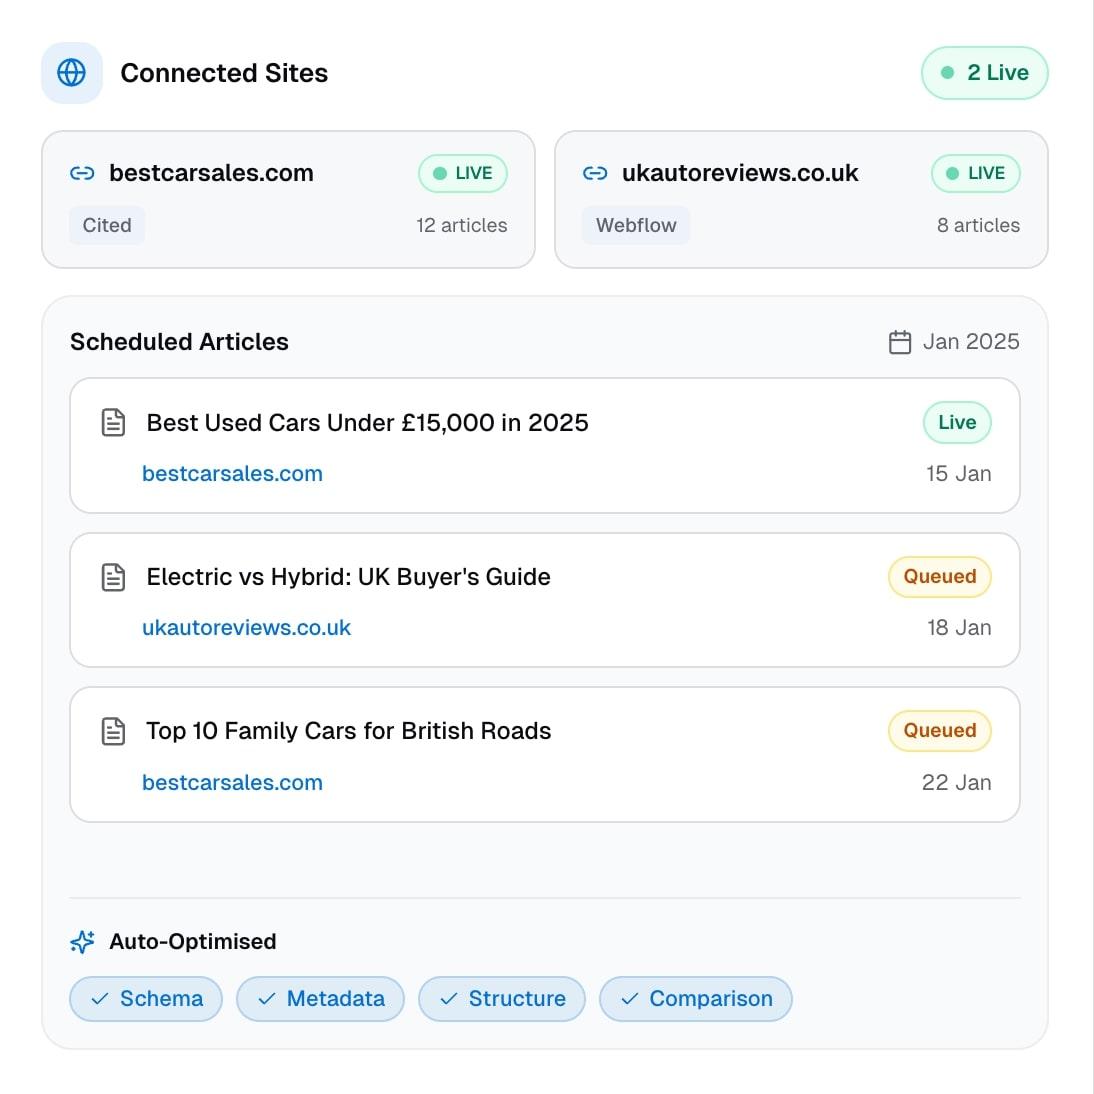
Task: Click the Queued badge on Top 10 Family Cars
Action: coord(940,731)
